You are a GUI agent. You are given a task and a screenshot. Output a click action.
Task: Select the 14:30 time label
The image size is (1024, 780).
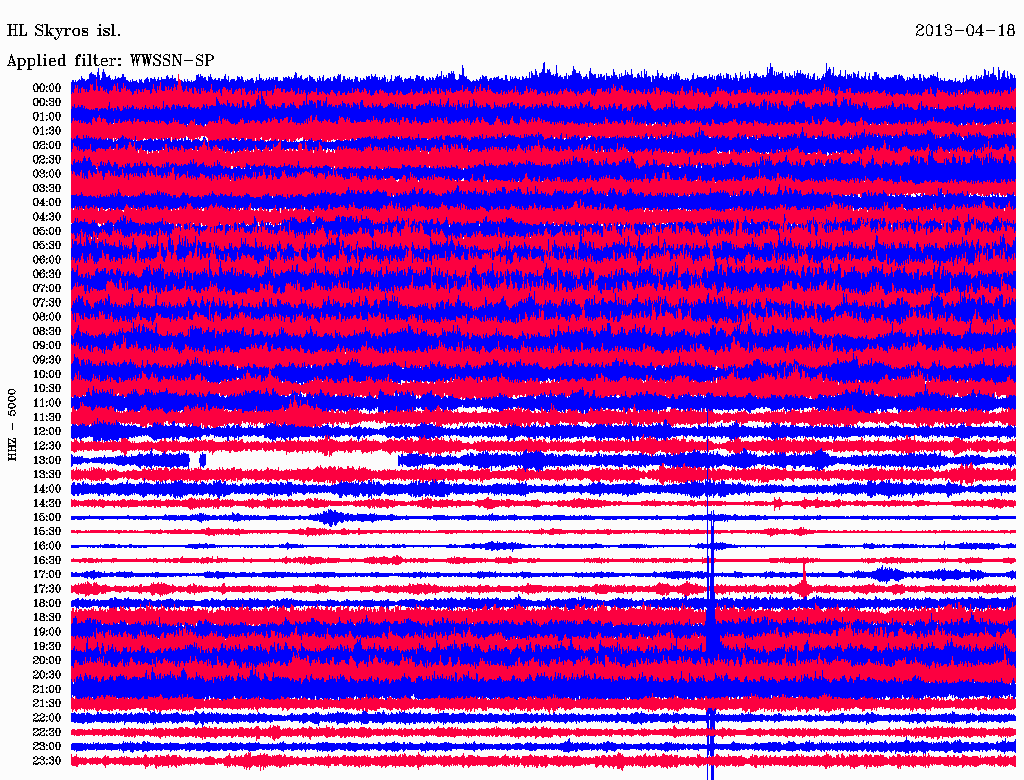[x=47, y=504]
